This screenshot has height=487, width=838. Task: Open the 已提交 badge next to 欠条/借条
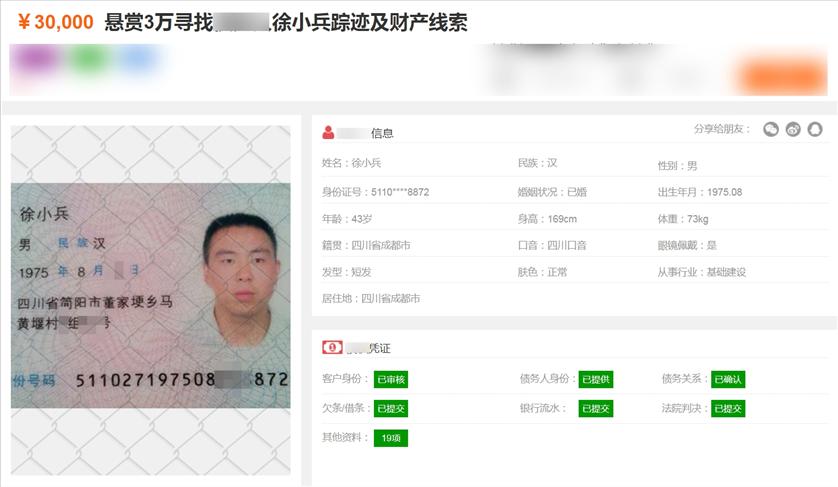391,408
